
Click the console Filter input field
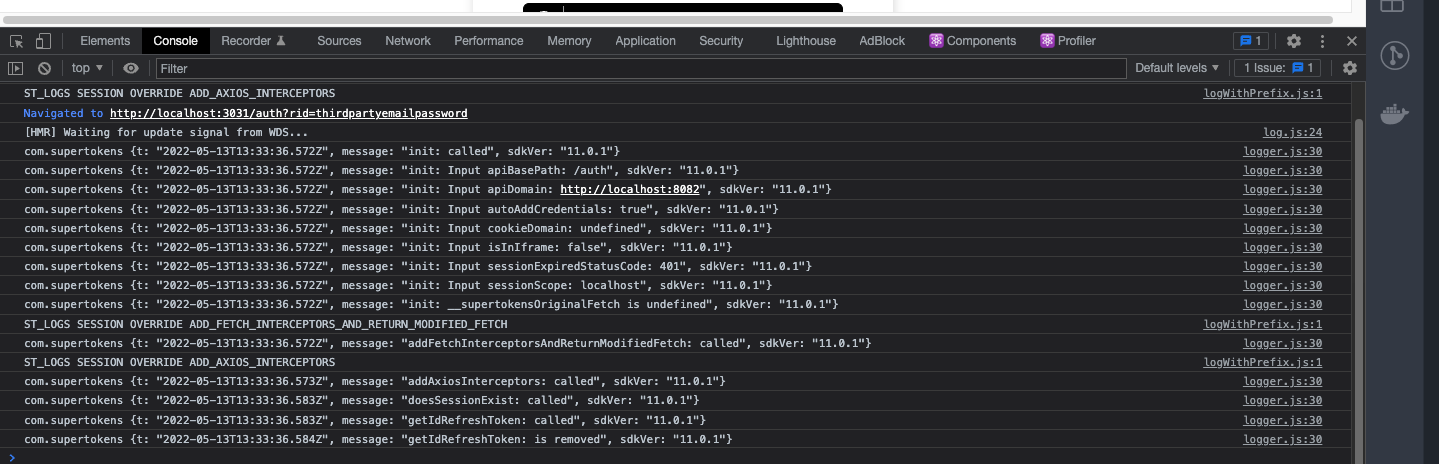coord(640,68)
